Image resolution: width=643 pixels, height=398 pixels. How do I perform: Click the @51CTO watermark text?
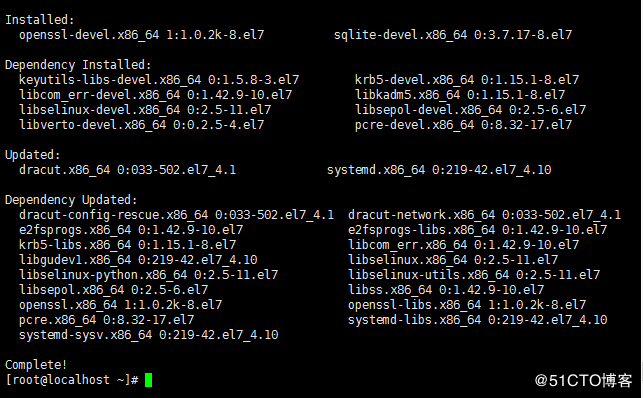point(584,381)
